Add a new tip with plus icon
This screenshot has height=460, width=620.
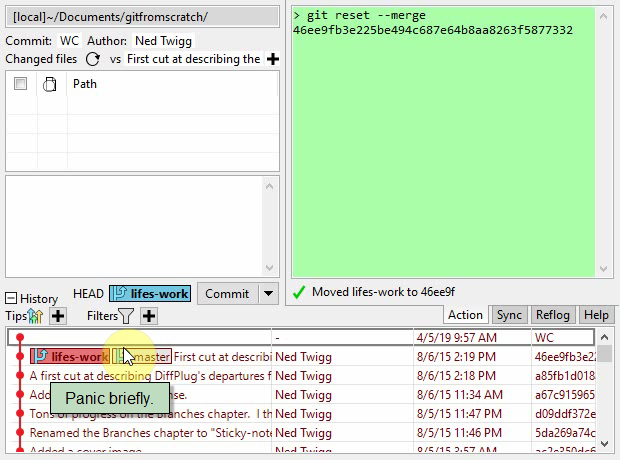point(58,316)
